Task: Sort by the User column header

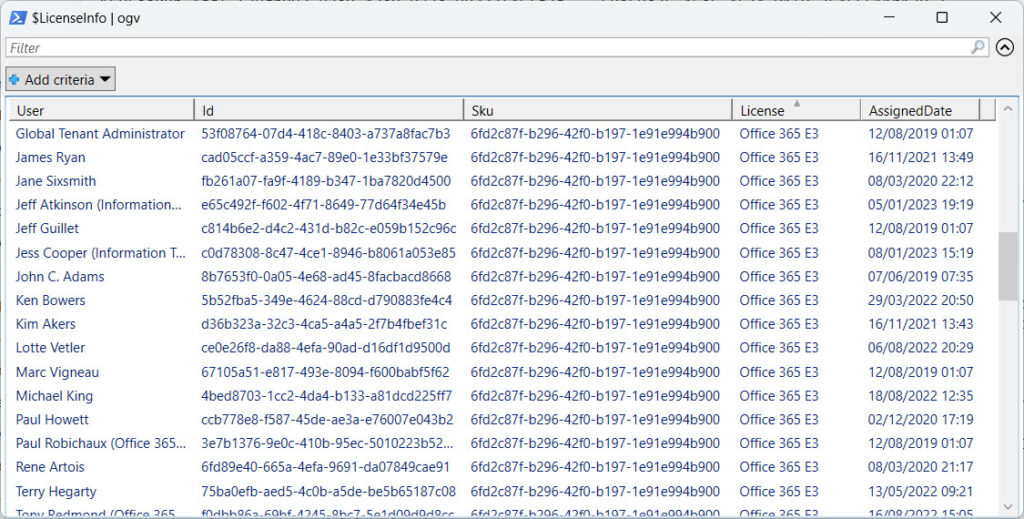Action: click(x=101, y=110)
